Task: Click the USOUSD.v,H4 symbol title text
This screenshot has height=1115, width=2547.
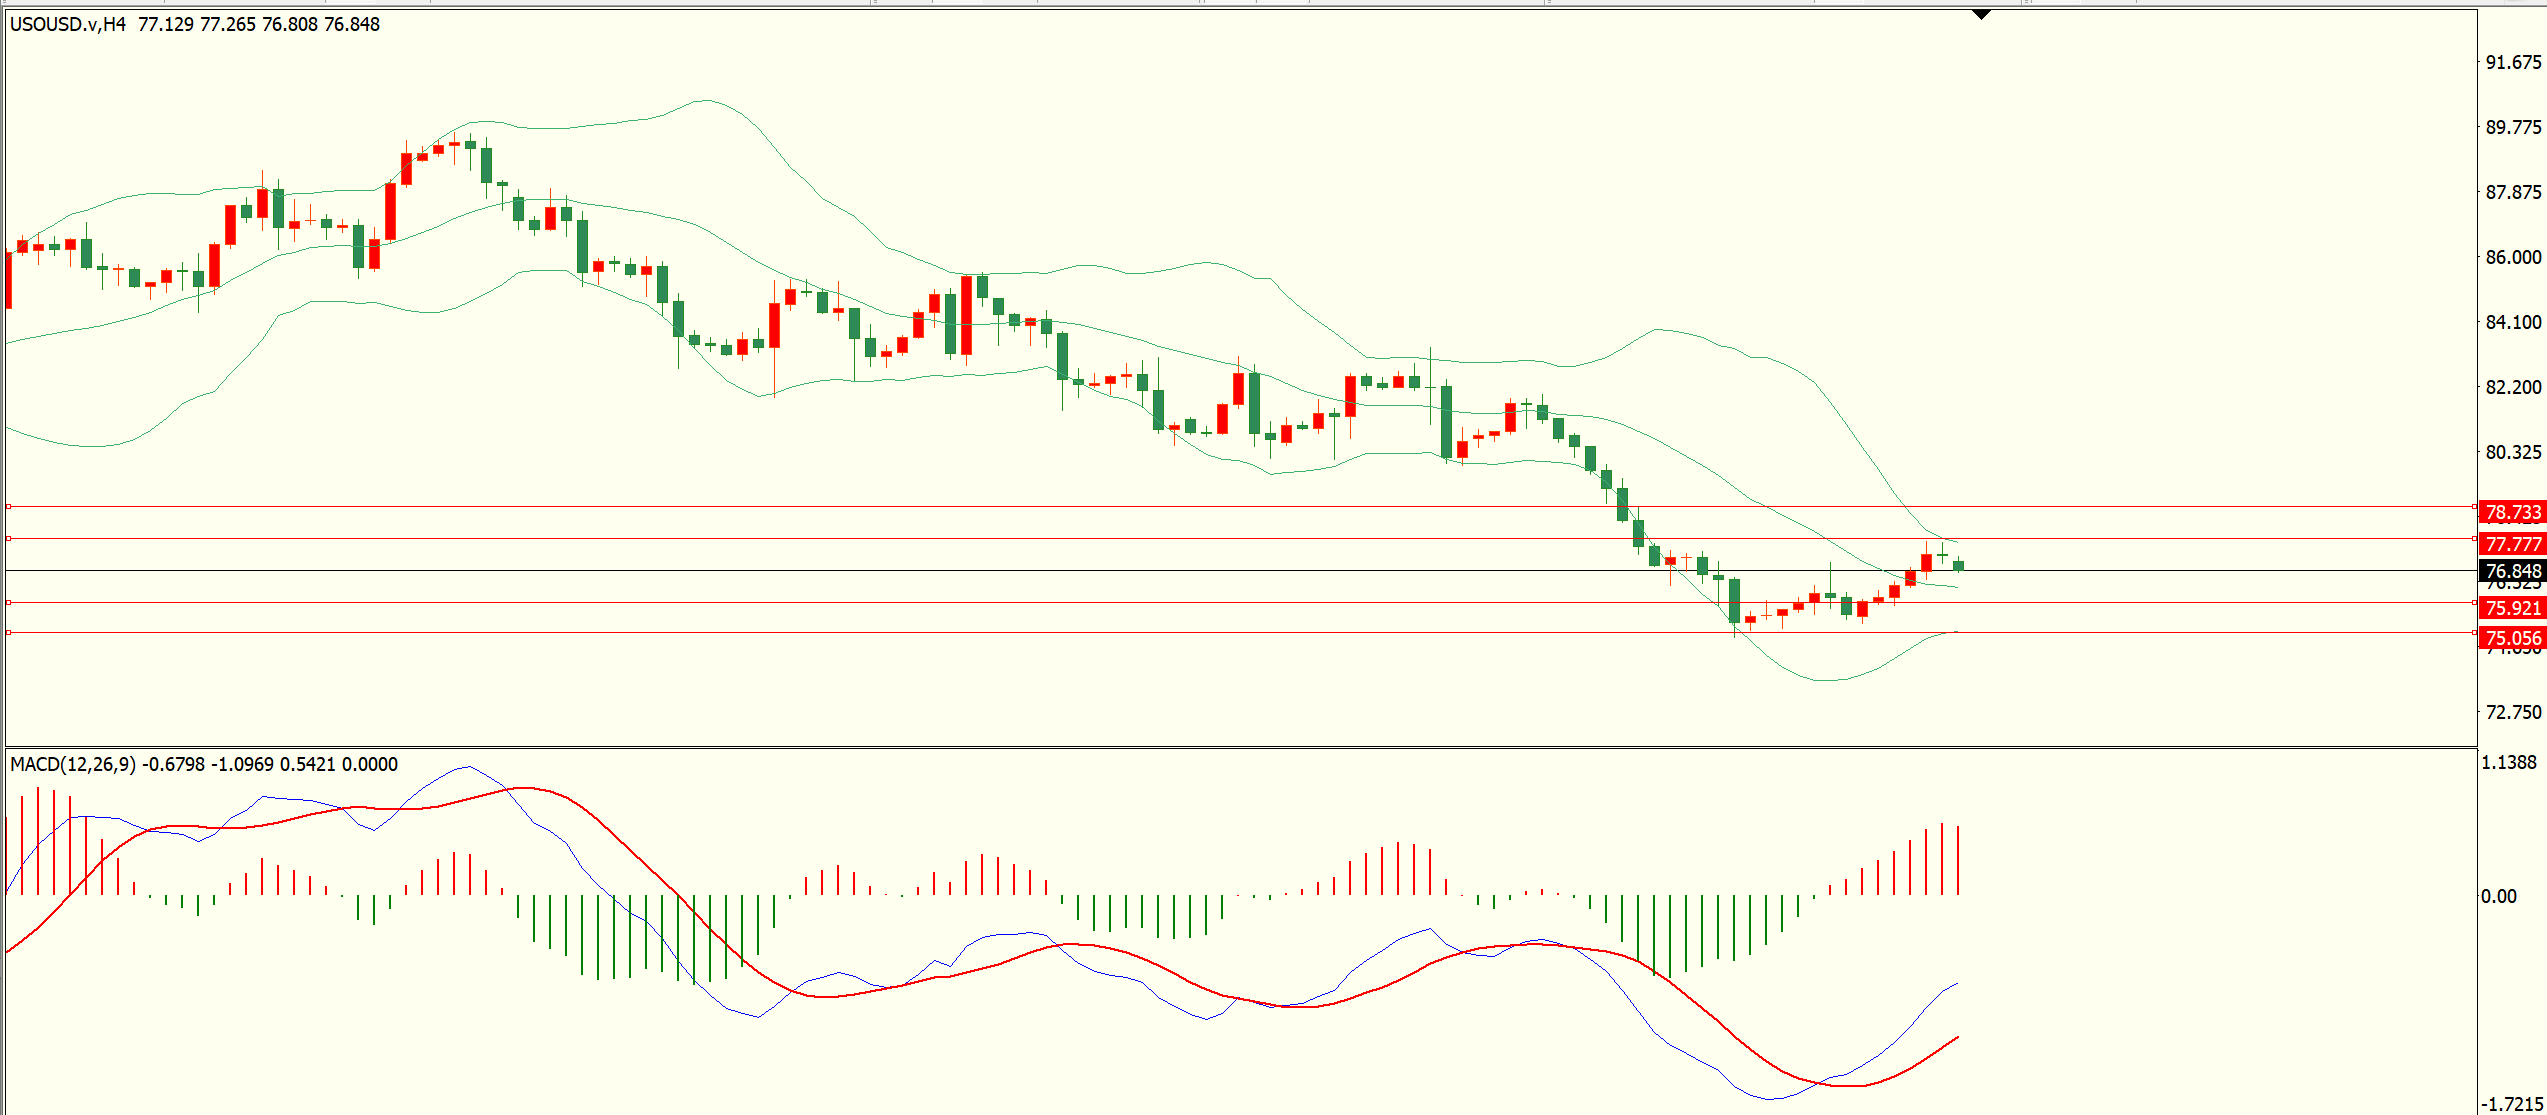Action: point(68,24)
